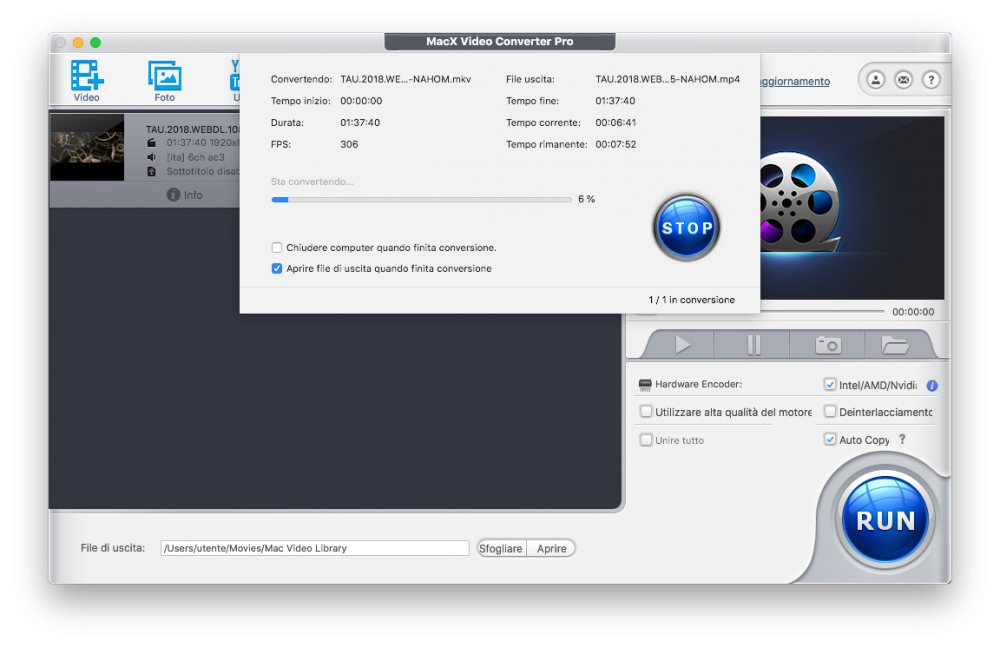This screenshot has width=1000, height=648.
Task: Enable Utilizzare alta qualità del motore
Action: (x=646, y=411)
